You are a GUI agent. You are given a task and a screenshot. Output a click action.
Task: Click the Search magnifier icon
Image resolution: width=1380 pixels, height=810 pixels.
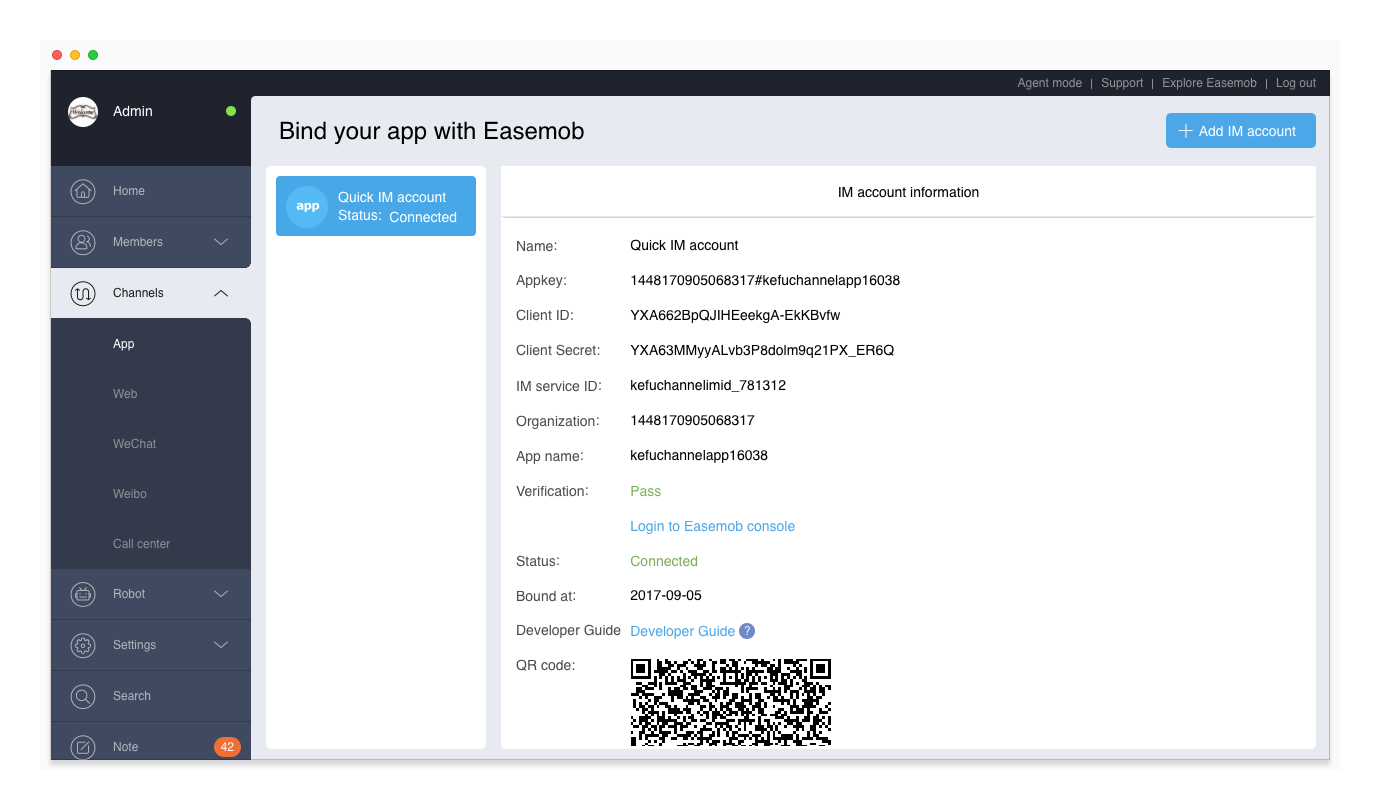pos(83,696)
